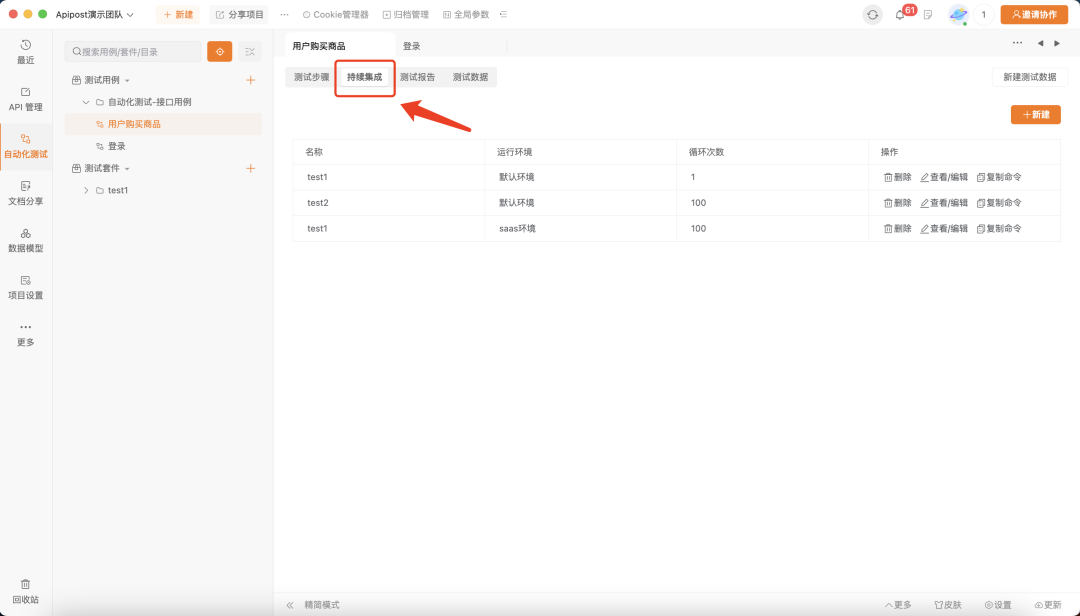This screenshot has width=1080, height=616.
Task: Focus the 搜索用例/套件/目录 search field
Action: tap(133, 52)
